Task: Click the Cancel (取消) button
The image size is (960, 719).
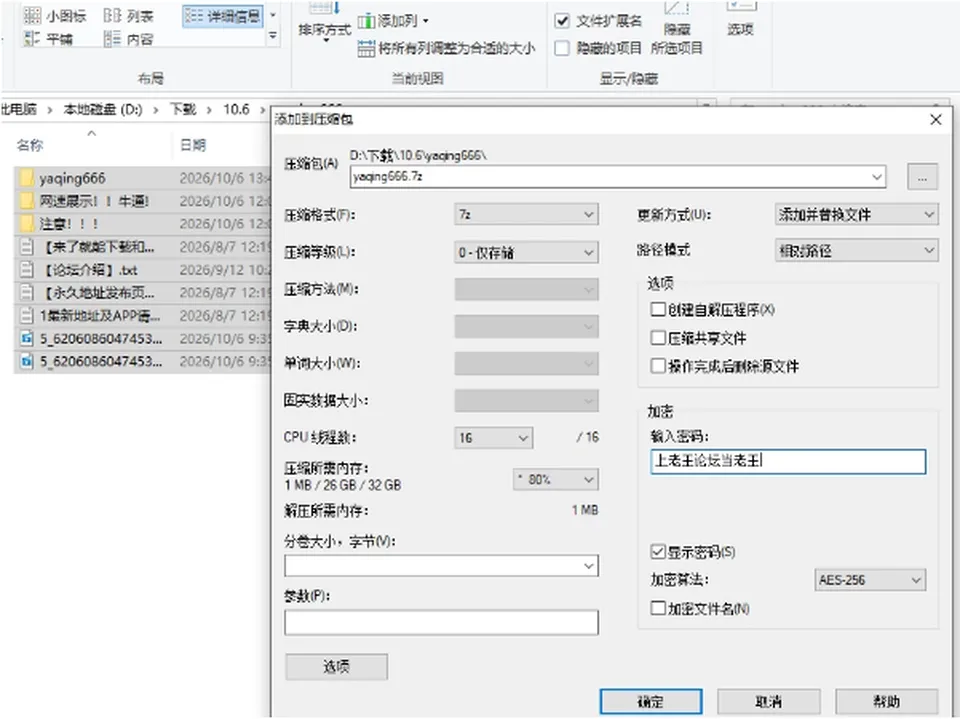Action: (x=768, y=702)
